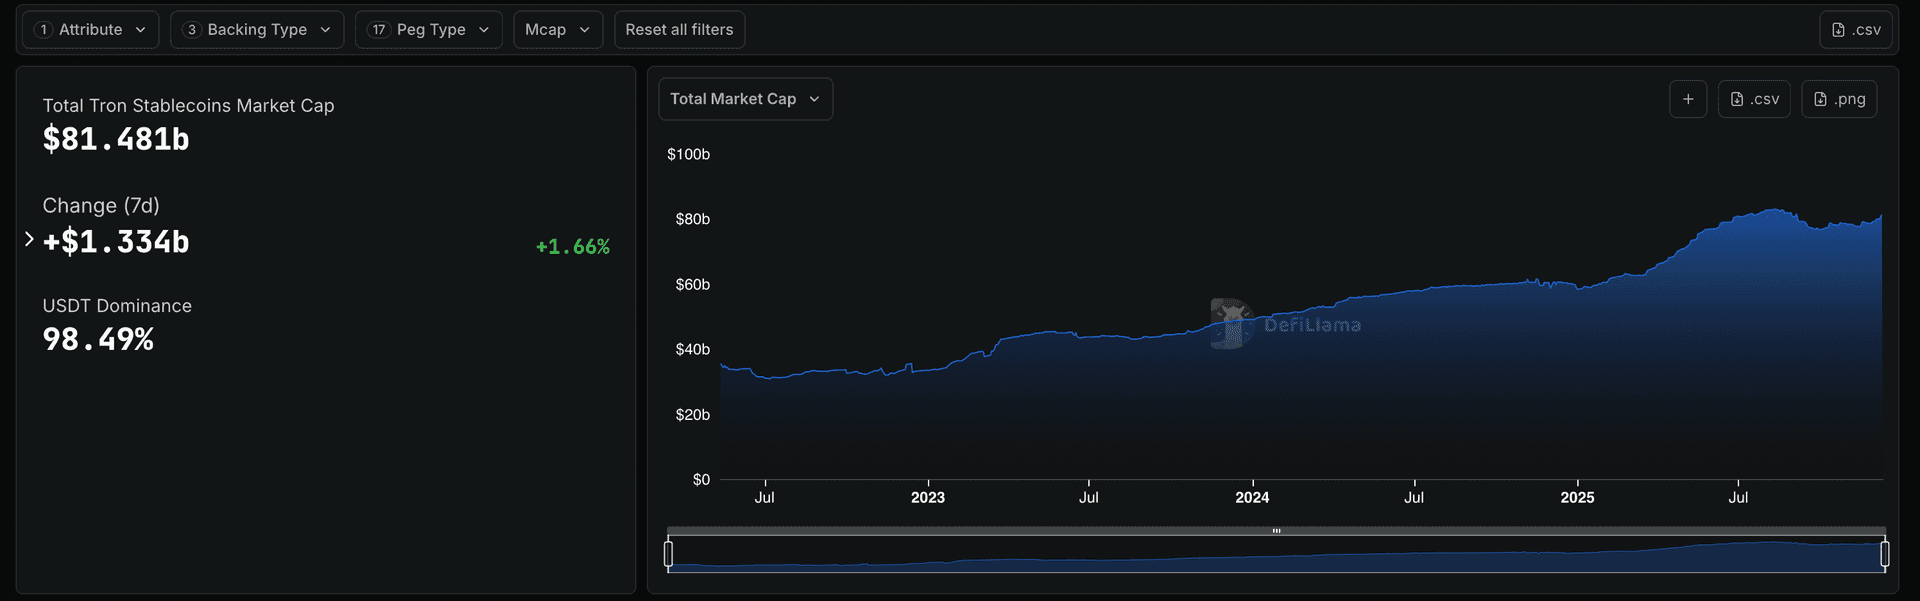Open the Total Market Cap chart selector
This screenshot has height=601, width=1920.
pyautogui.click(x=745, y=99)
